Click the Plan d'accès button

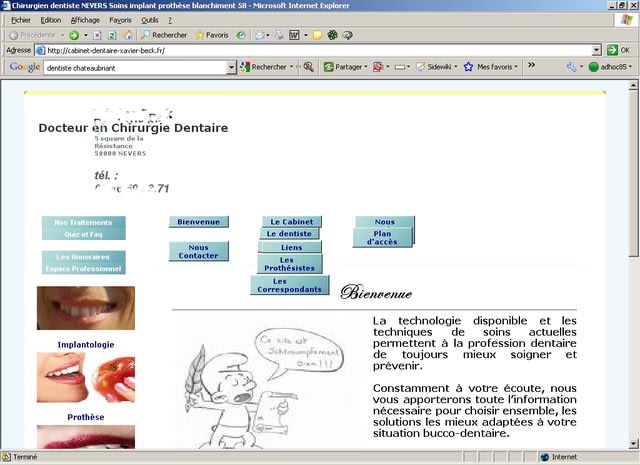coord(381,237)
